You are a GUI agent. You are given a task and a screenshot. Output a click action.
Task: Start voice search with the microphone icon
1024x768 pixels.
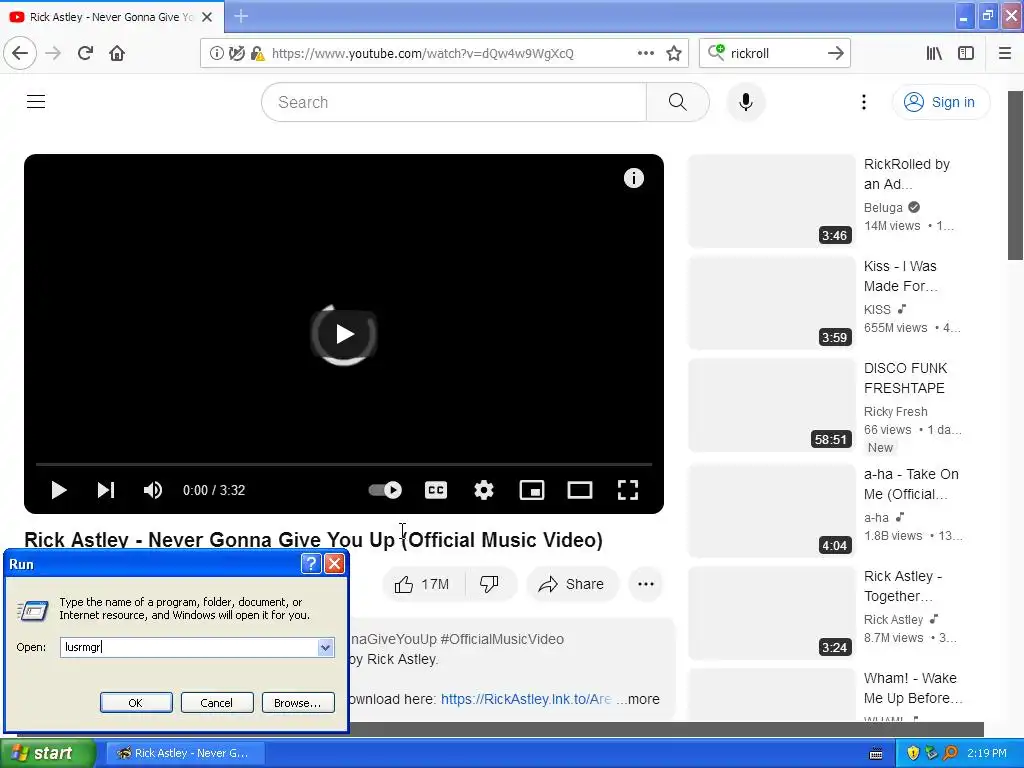(x=746, y=102)
